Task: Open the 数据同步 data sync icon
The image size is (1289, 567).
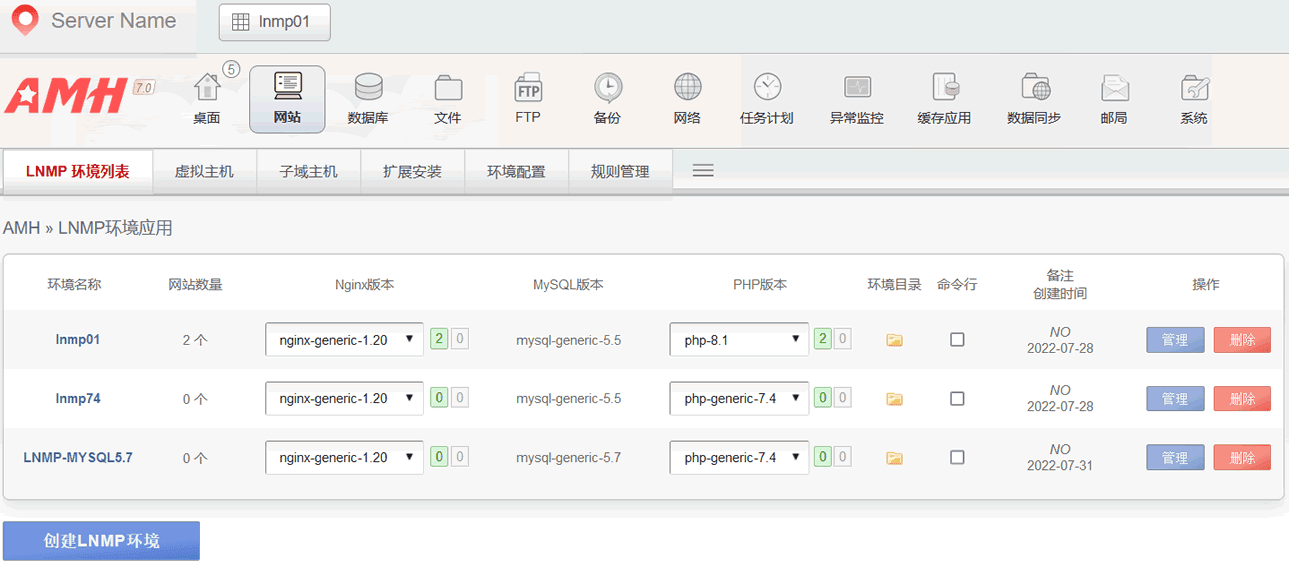Action: 1034,99
